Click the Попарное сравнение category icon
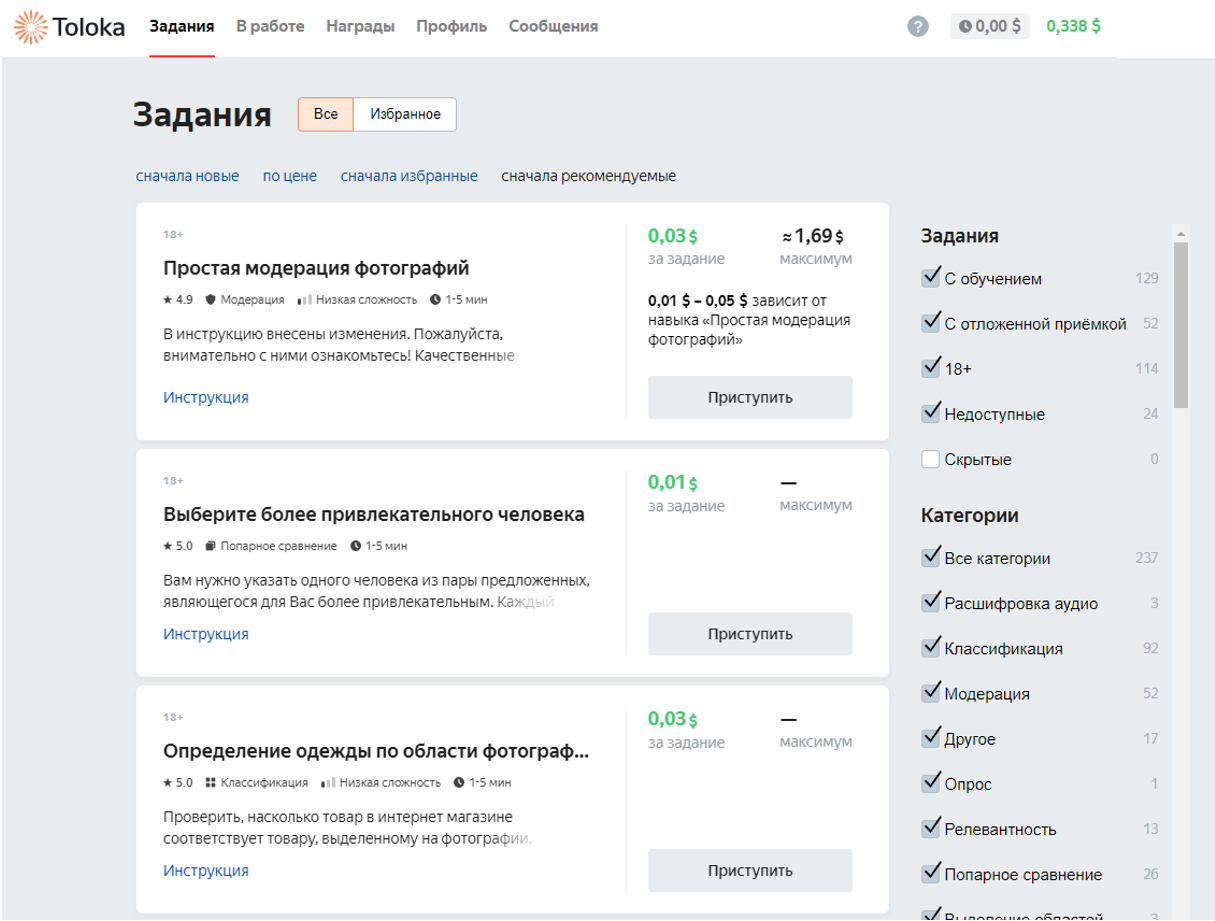 [x=211, y=546]
